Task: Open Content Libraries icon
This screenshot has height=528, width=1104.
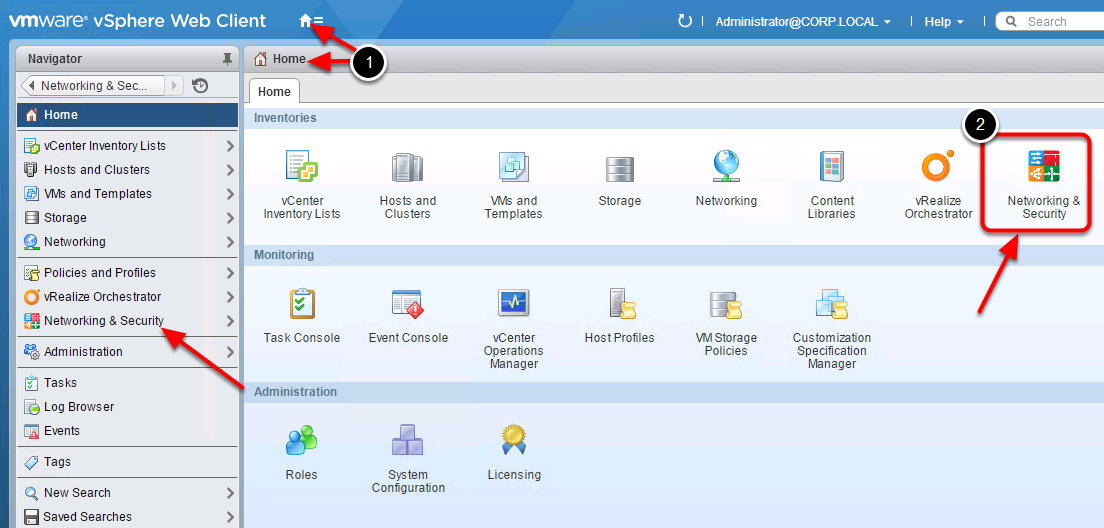Action: point(832,168)
